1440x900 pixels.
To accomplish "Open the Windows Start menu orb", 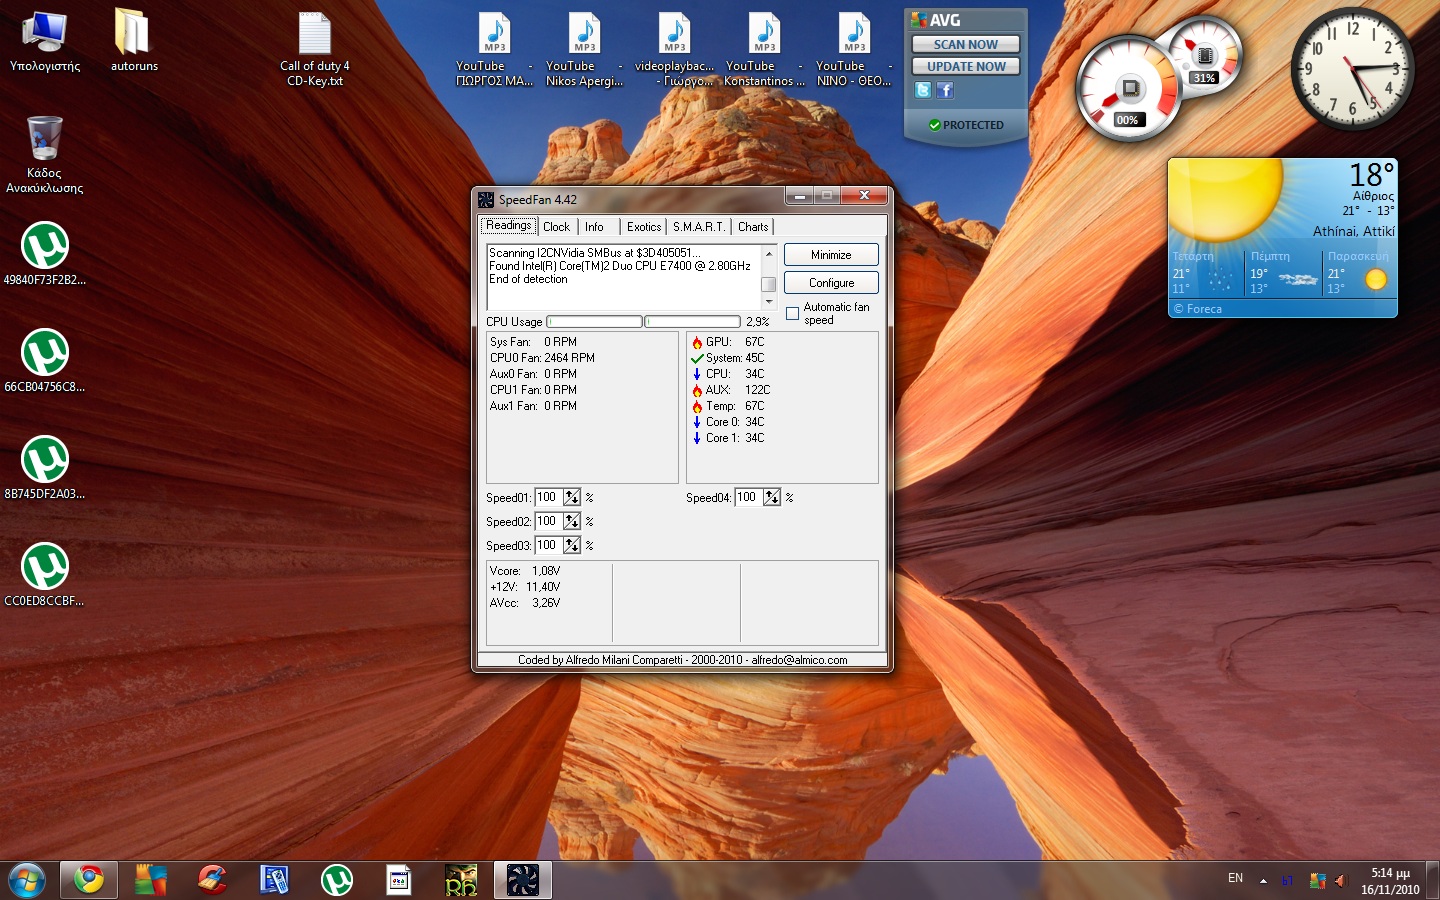I will point(27,881).
